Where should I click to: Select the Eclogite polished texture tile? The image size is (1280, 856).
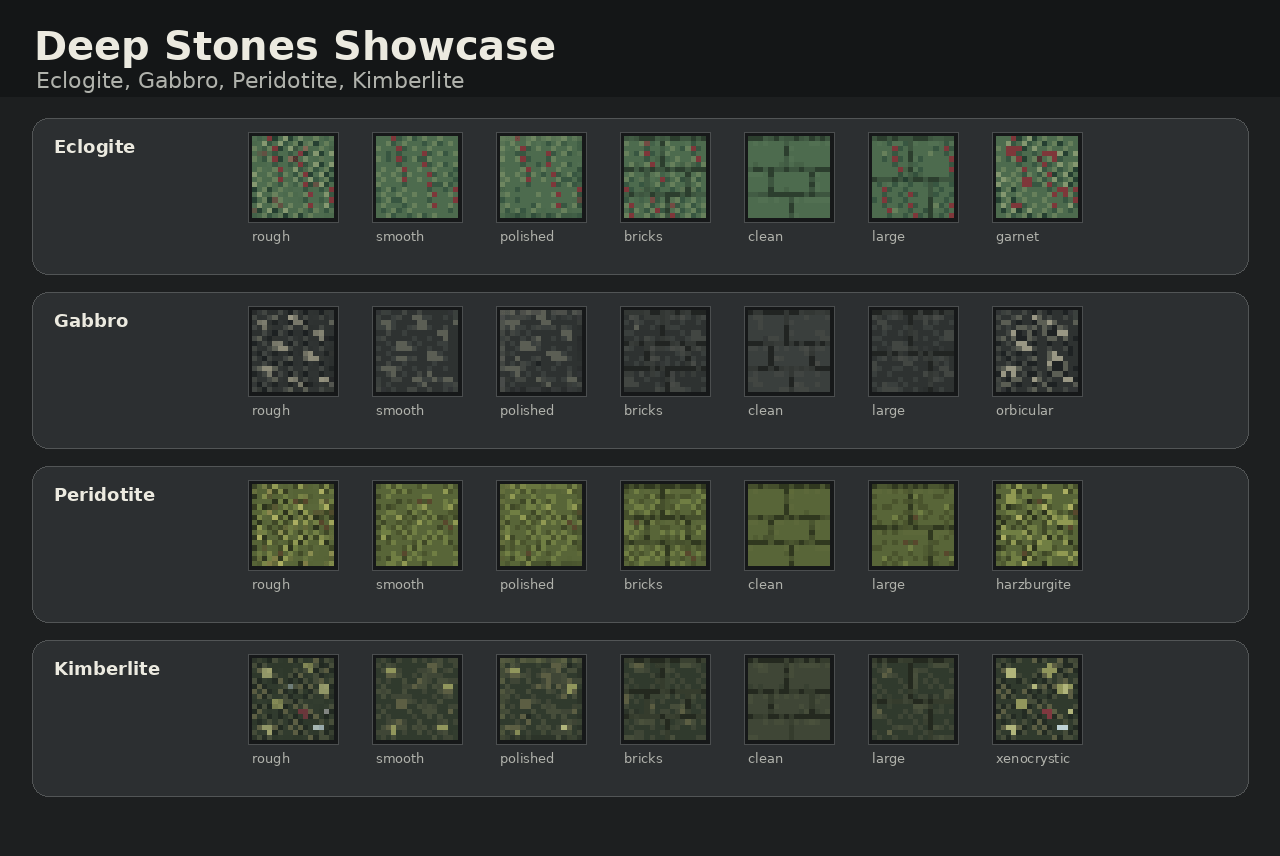tap(541, 177)
